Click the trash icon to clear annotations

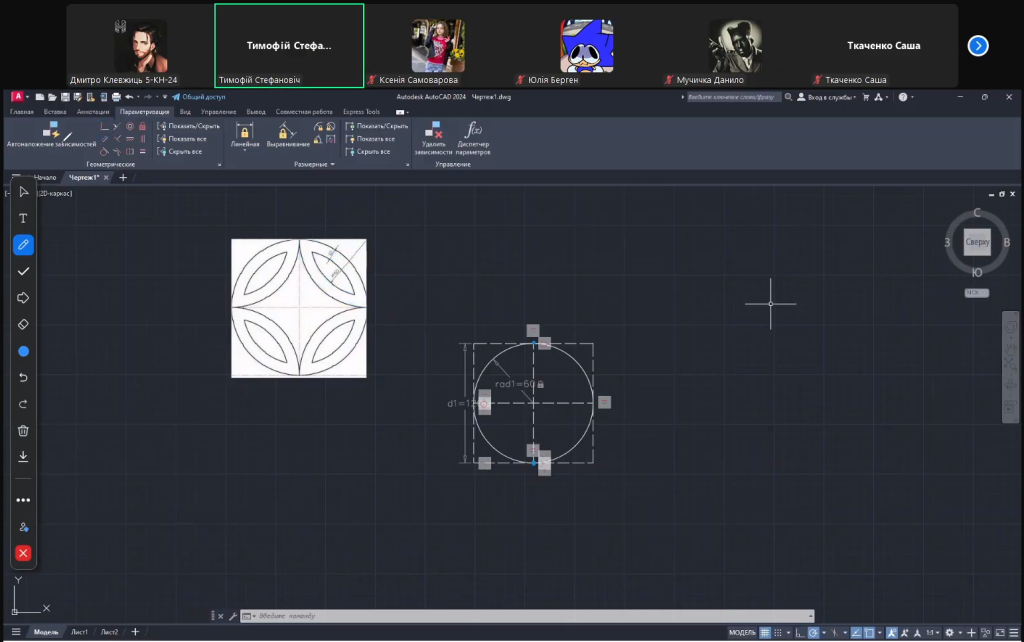click(23, 430)
